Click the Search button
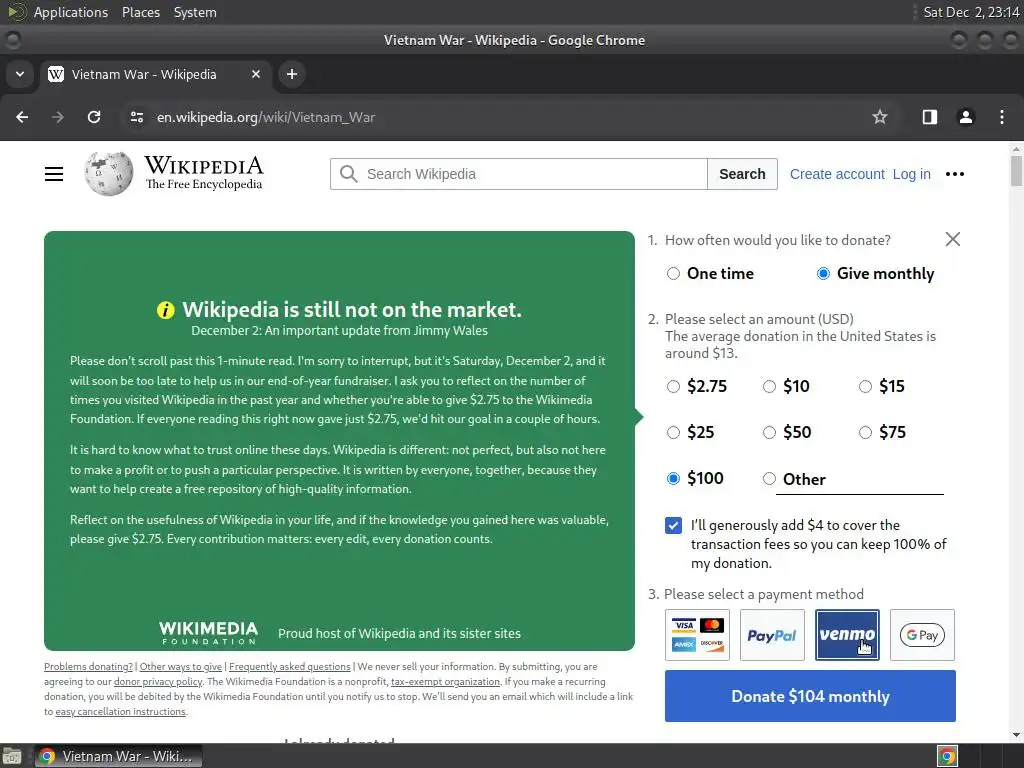Screen dimensions: 1024x768 [742, 174]
